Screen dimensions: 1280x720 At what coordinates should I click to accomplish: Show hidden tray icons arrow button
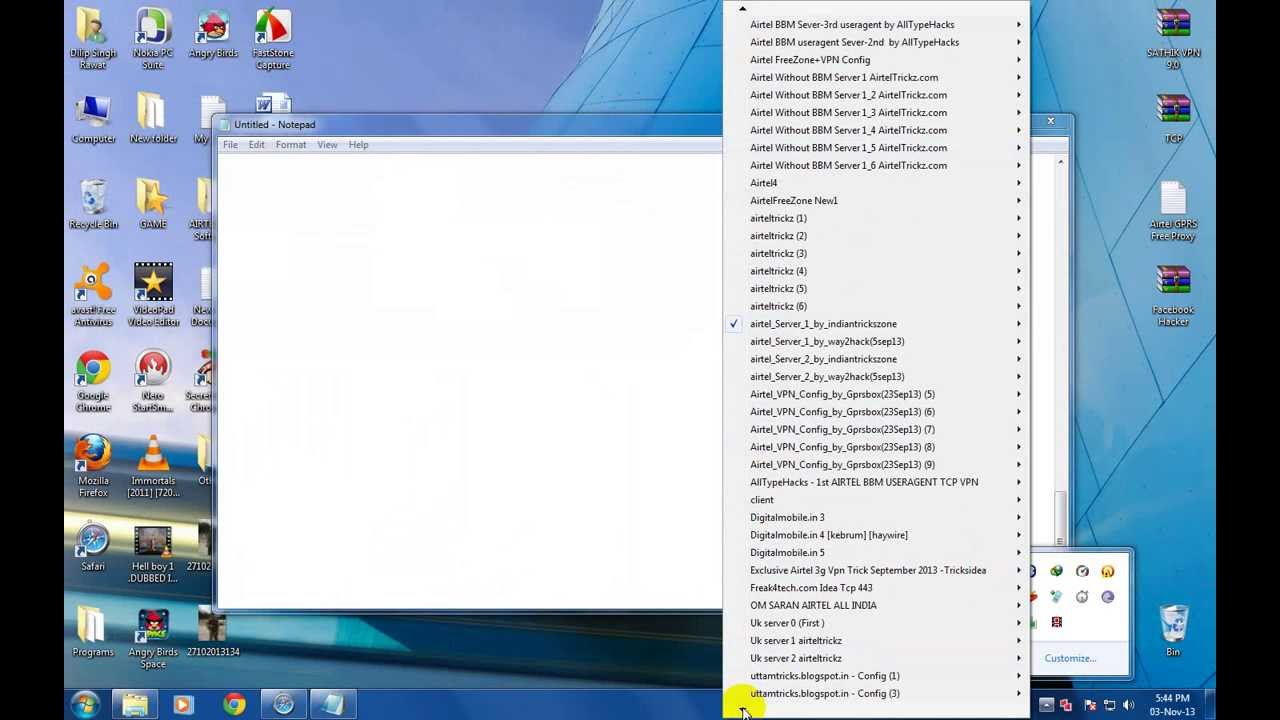pyautogui.click(x=1046, y=706)
